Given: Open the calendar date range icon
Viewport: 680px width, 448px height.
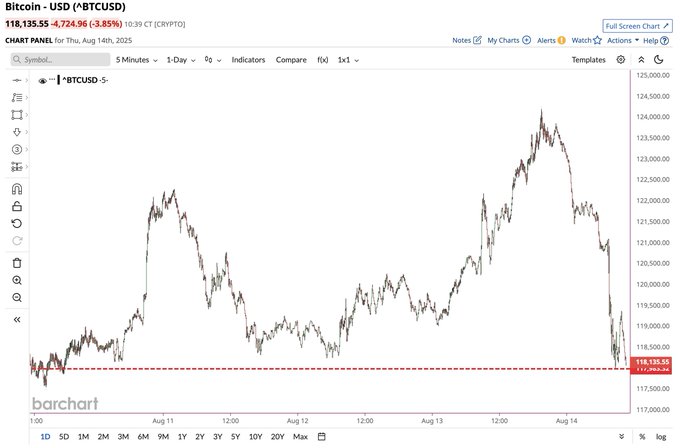Looking at the screenshot, I should pos(321,436).
